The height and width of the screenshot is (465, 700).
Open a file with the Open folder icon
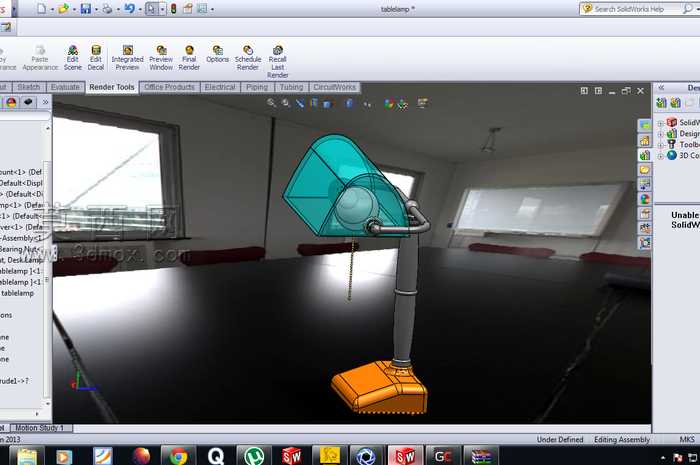pyautogui.click(x=63, y=8)
